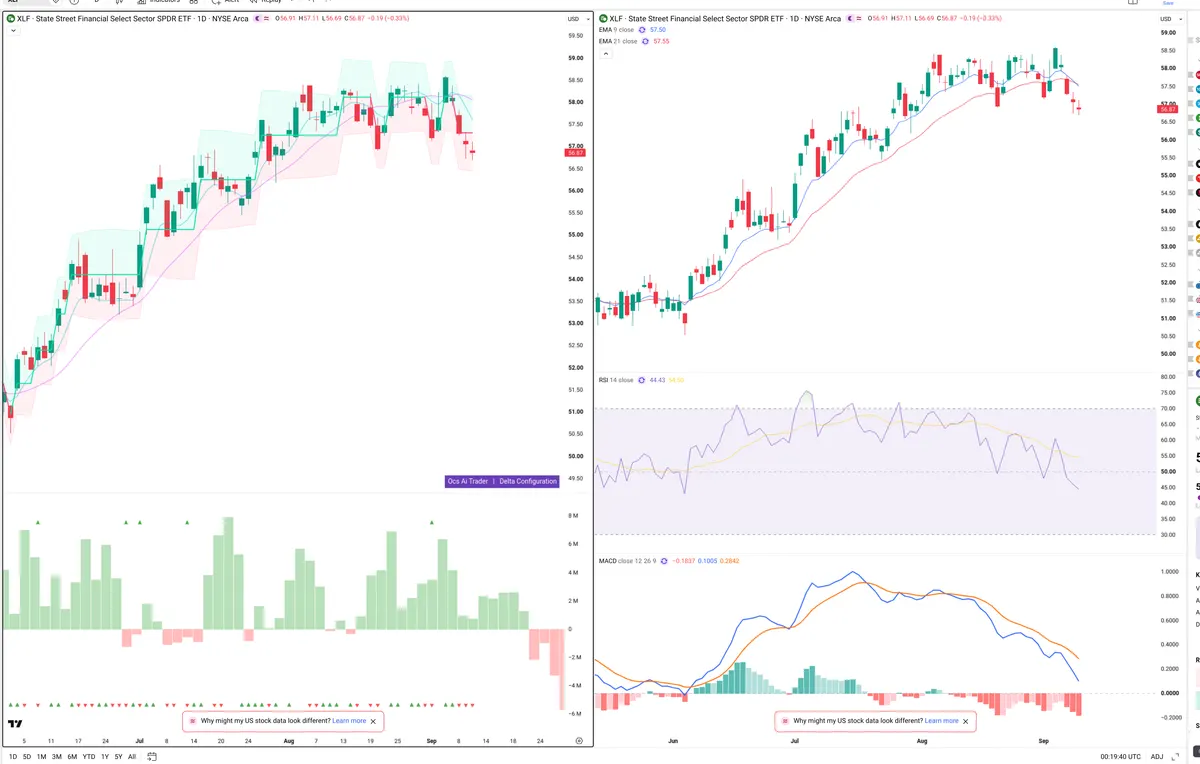
Task: Click the moon session icon on left chart
Action: [x=258, y=19]
